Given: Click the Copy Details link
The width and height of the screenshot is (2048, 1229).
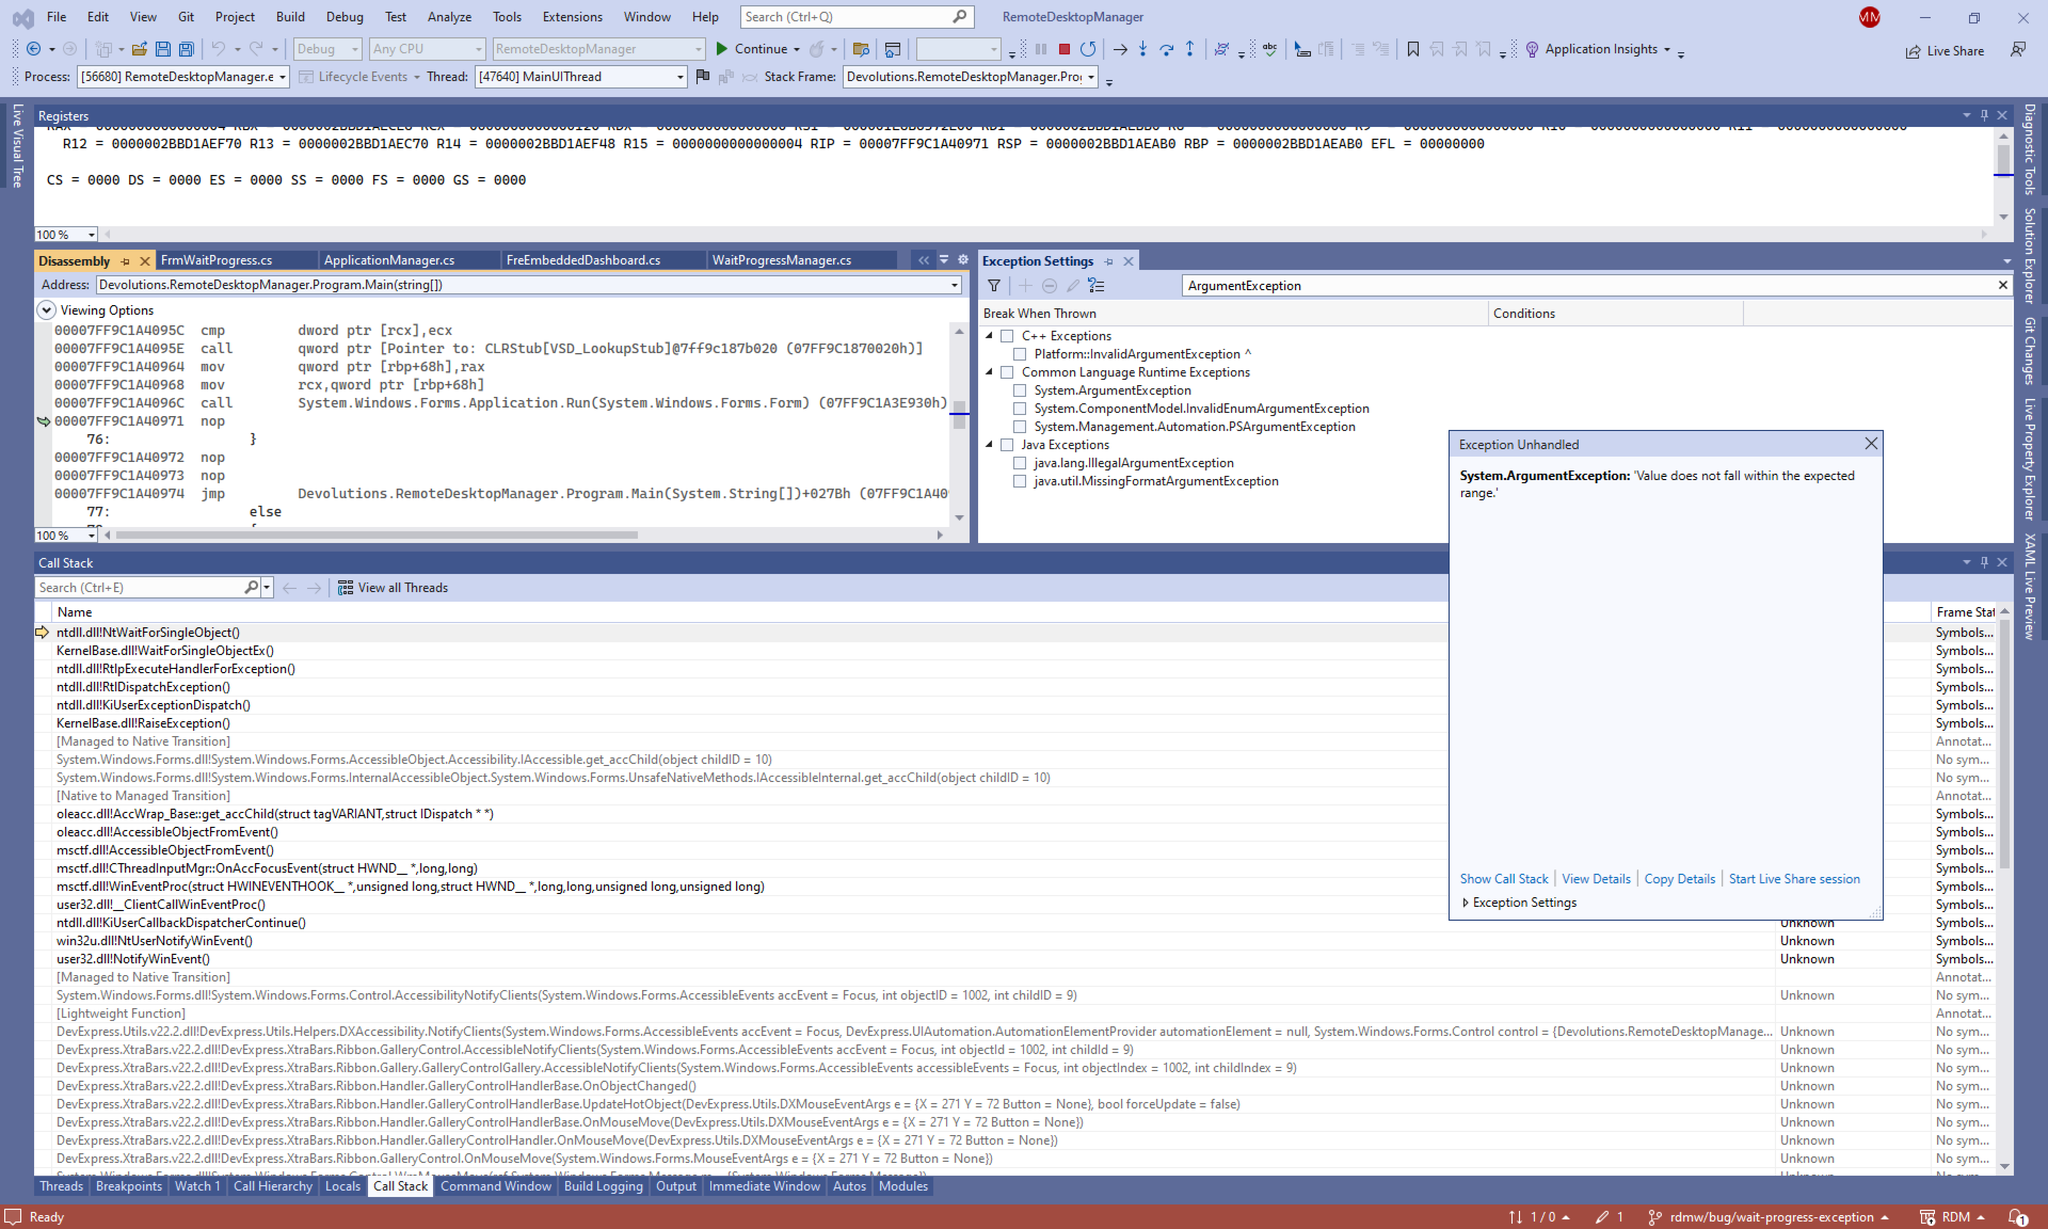Looking at the screenshot, I should (x=1679, y=879).
